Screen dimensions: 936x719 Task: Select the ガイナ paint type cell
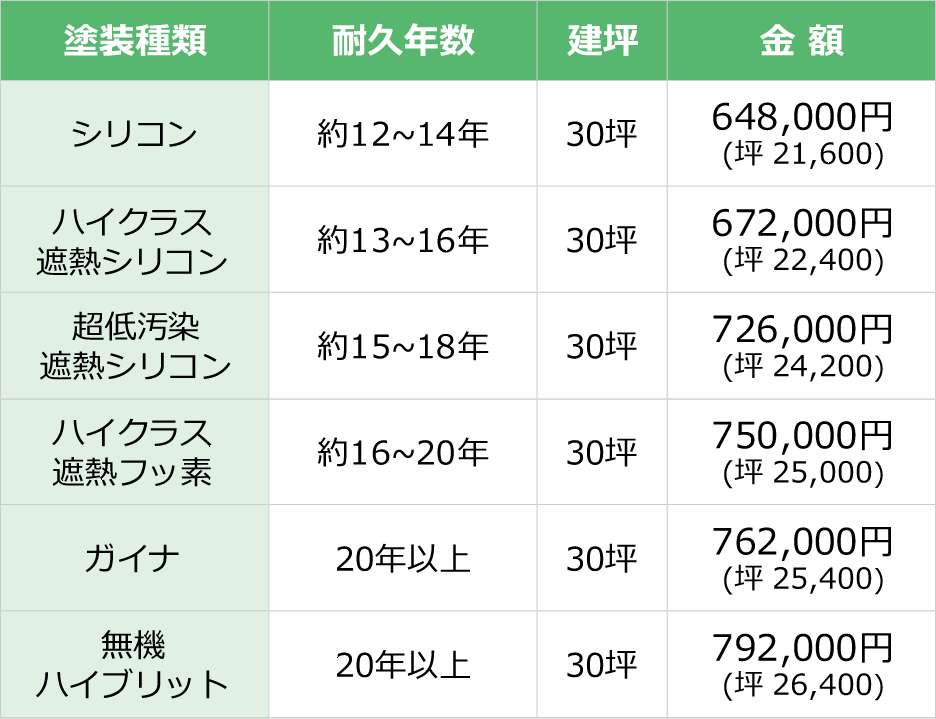tap(135, 558)
